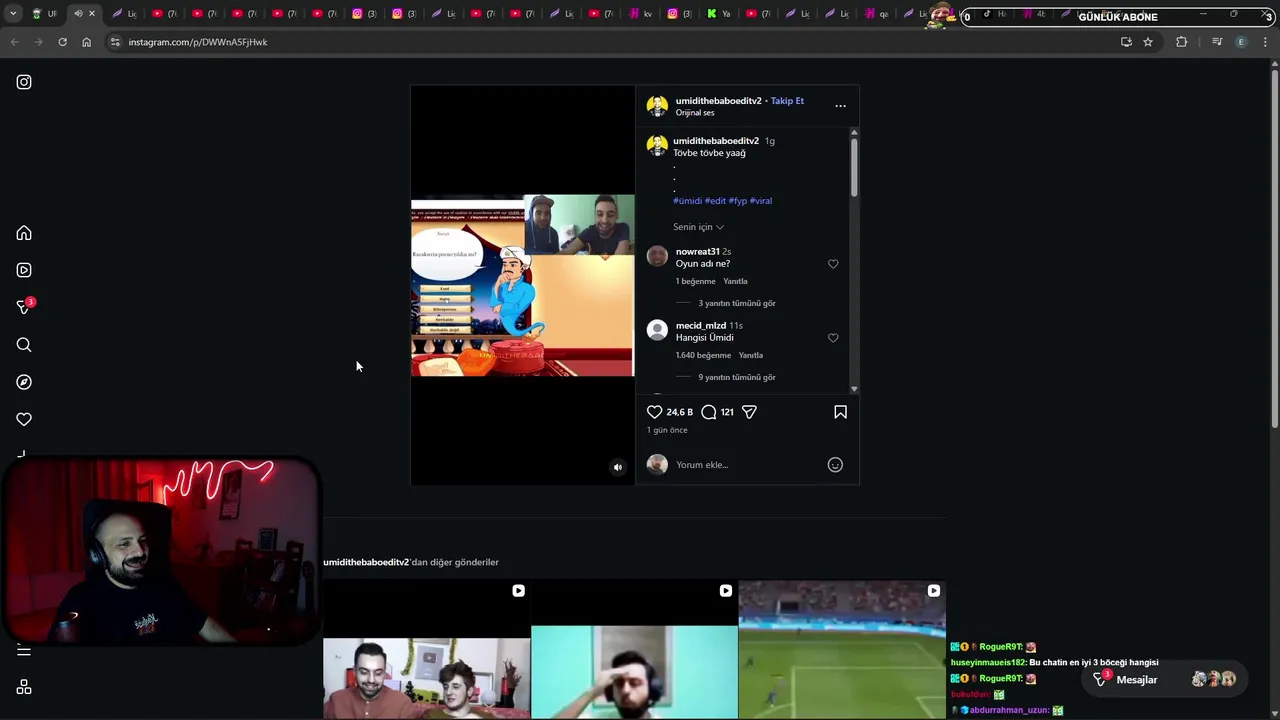
Task: Open the hamburger More menu in sidebar
Action: 24,651
